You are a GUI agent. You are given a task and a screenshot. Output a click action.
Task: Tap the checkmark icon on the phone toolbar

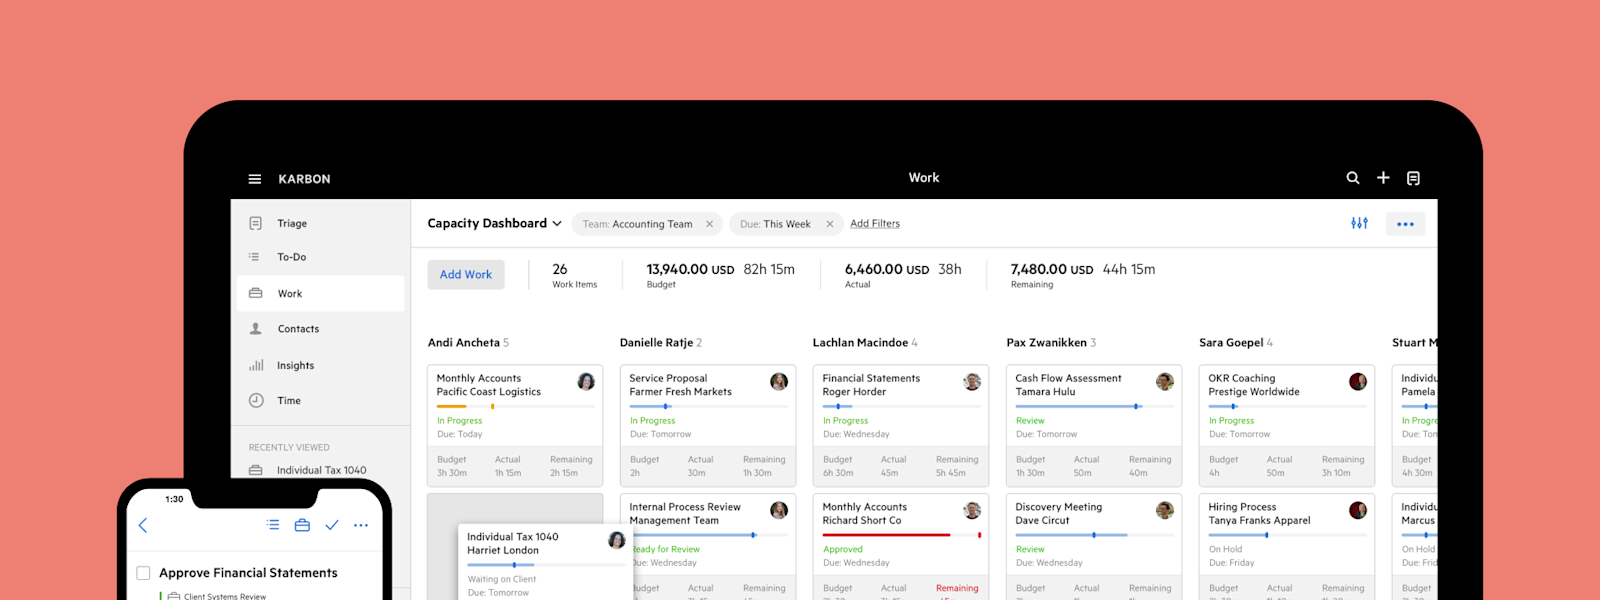click(x=332, y=524)
